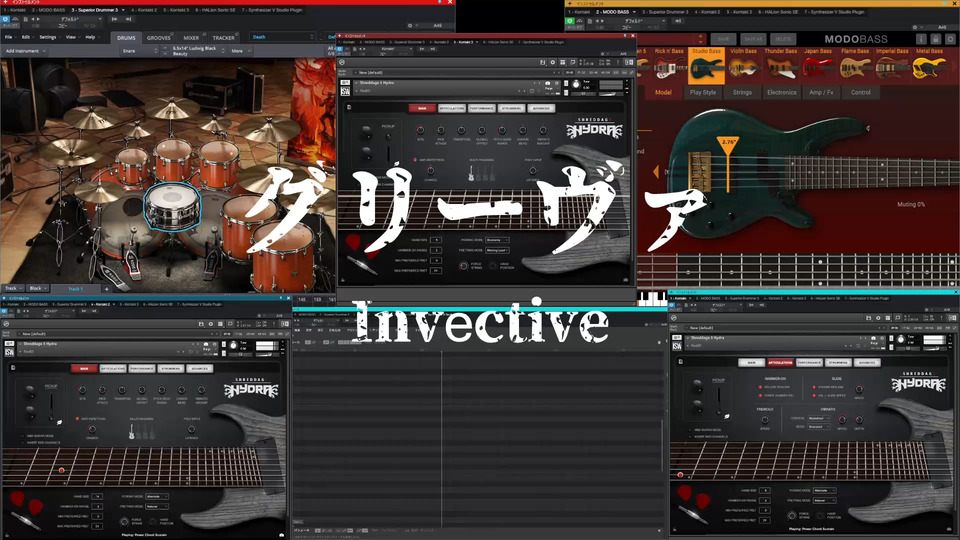Open the MODO BASS Play Style tab
The image size is (960, 540).
(703, 92)
